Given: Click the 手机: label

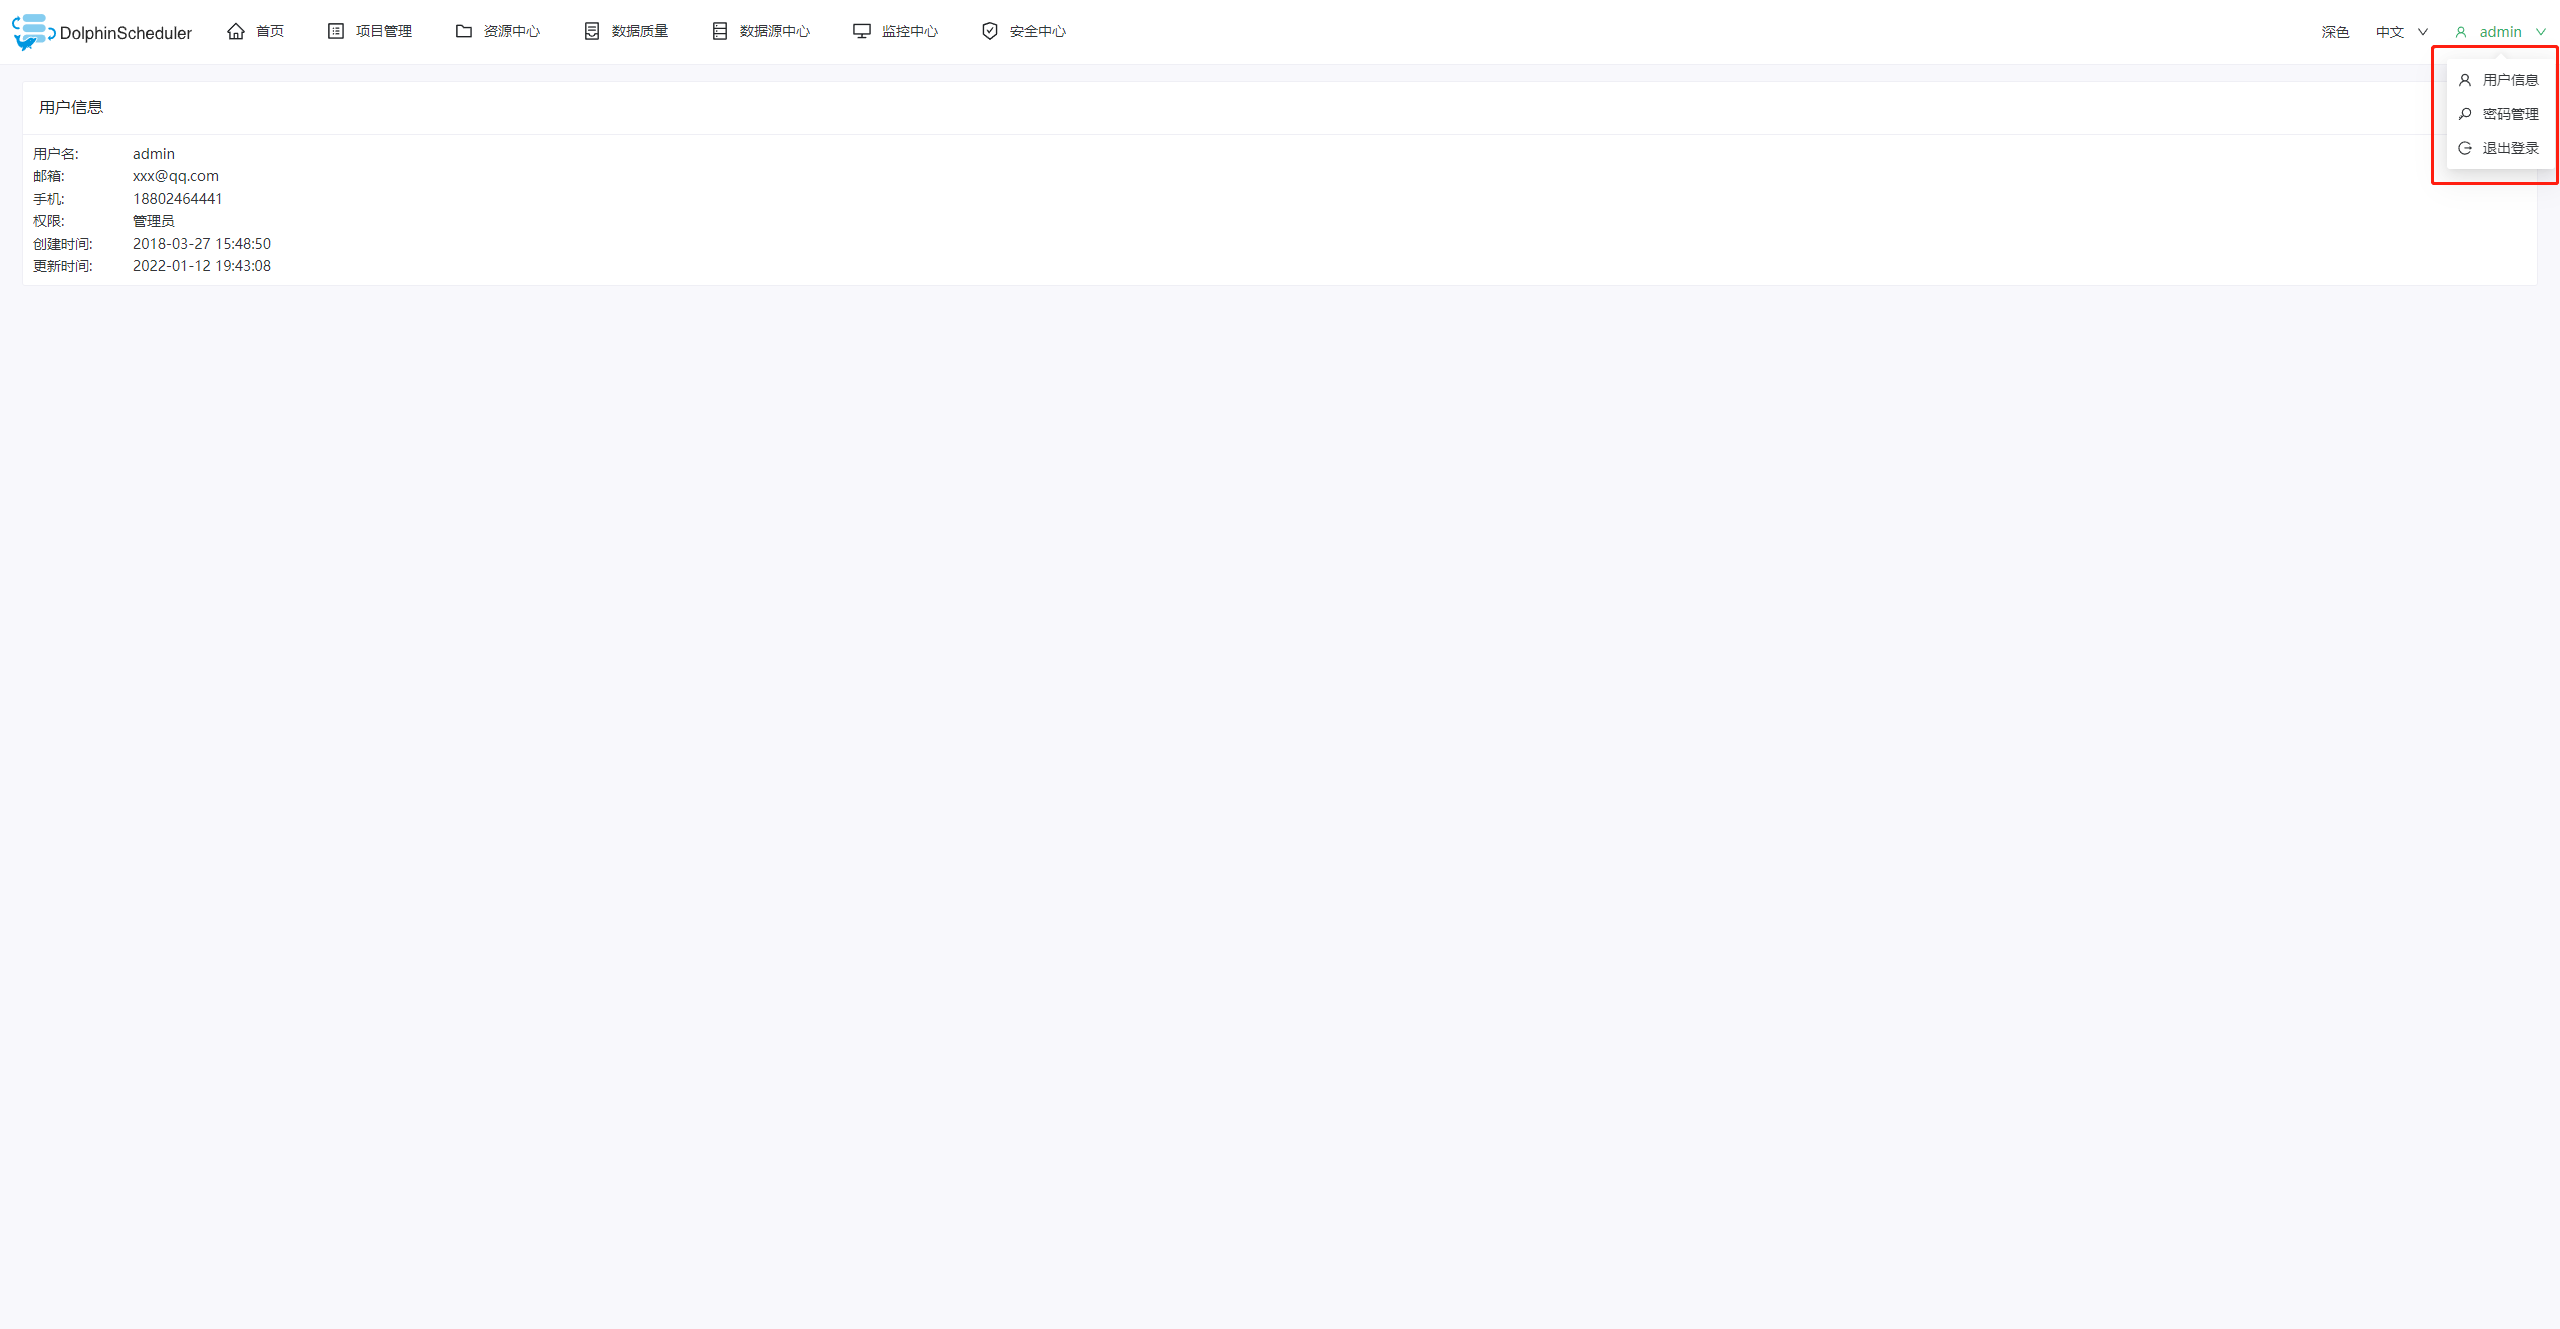Looking at the screenshot, I should 49,199.
